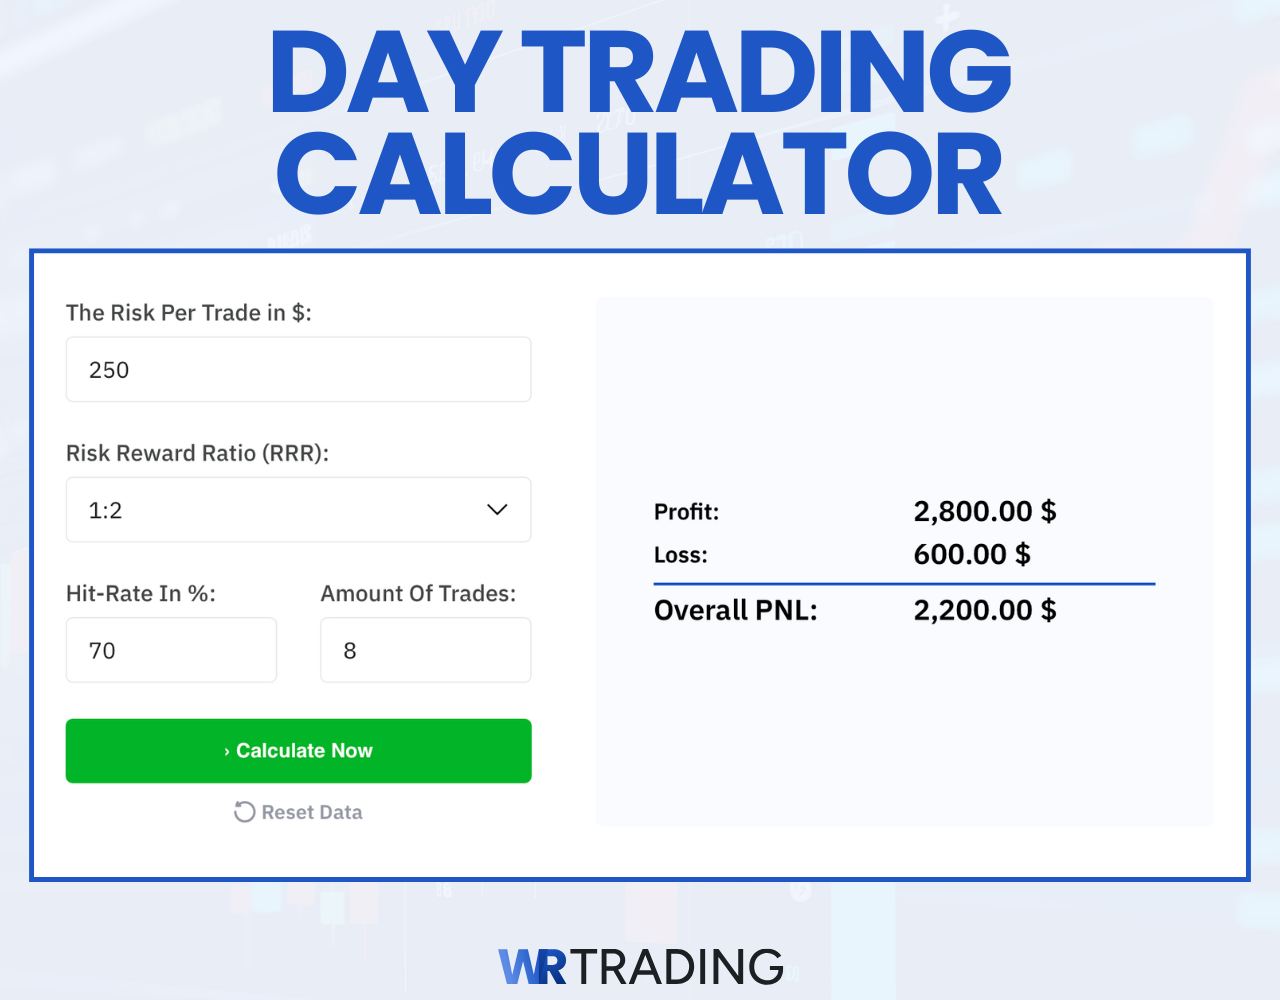The height and width of the screenshot is (1000, 1280).
Task: Open the Risk Reward Ratio dropdown
Action: [298, 510]
